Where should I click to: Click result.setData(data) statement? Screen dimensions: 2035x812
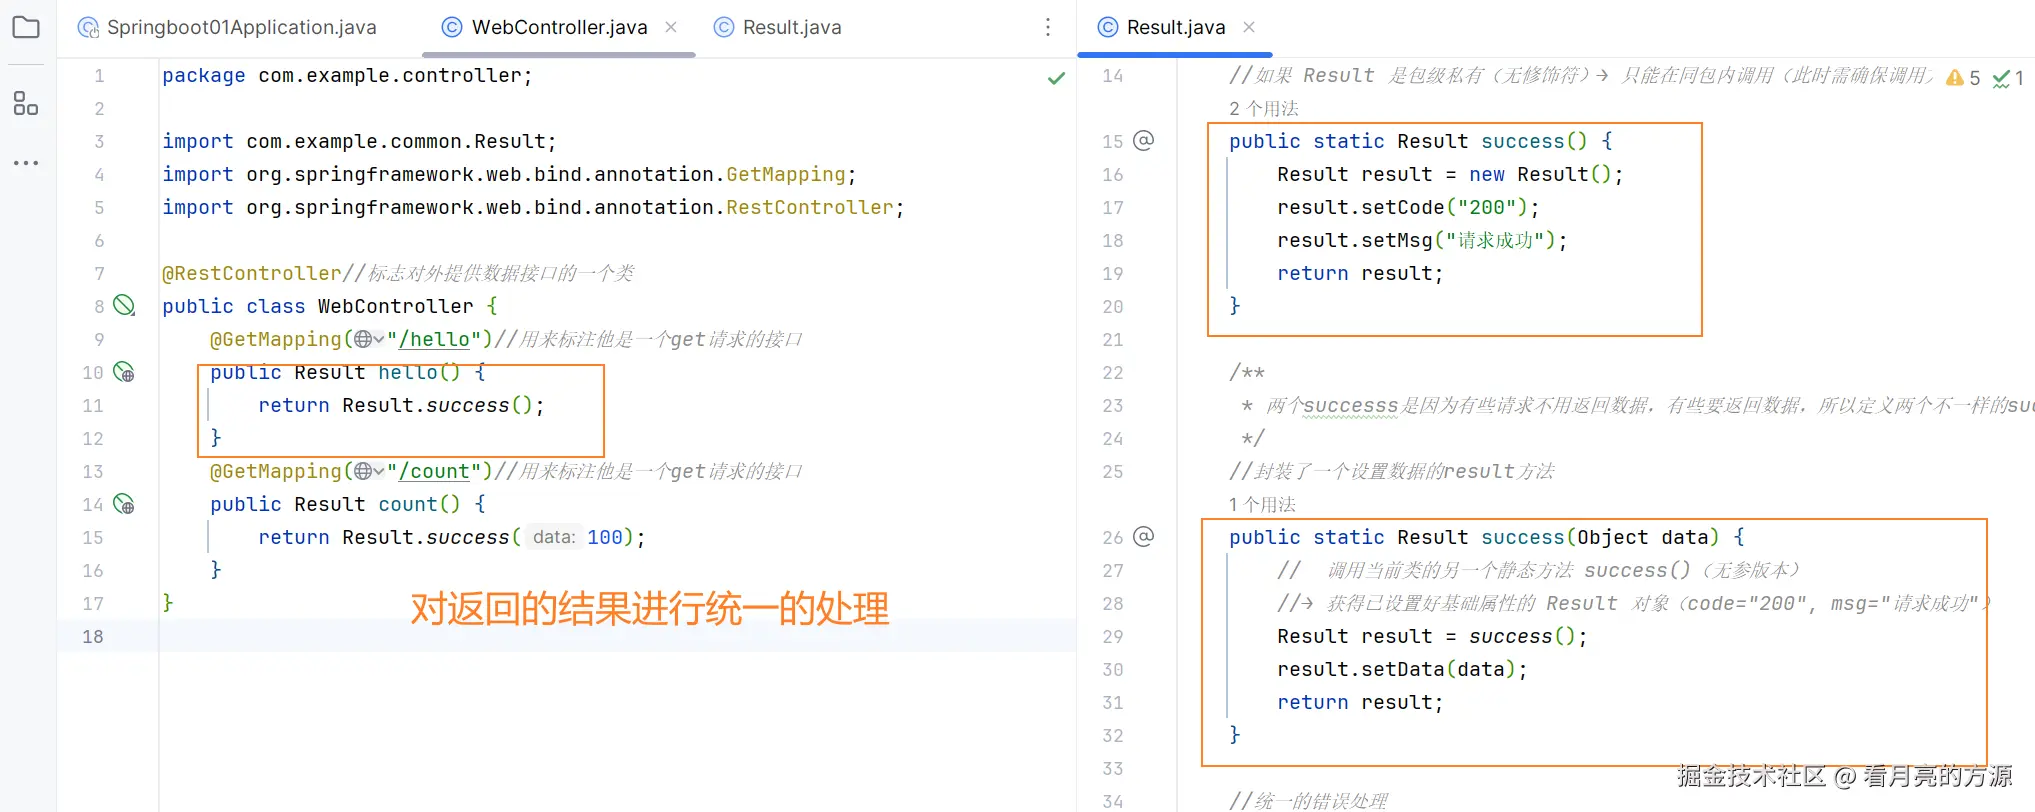pos(1402,669)
